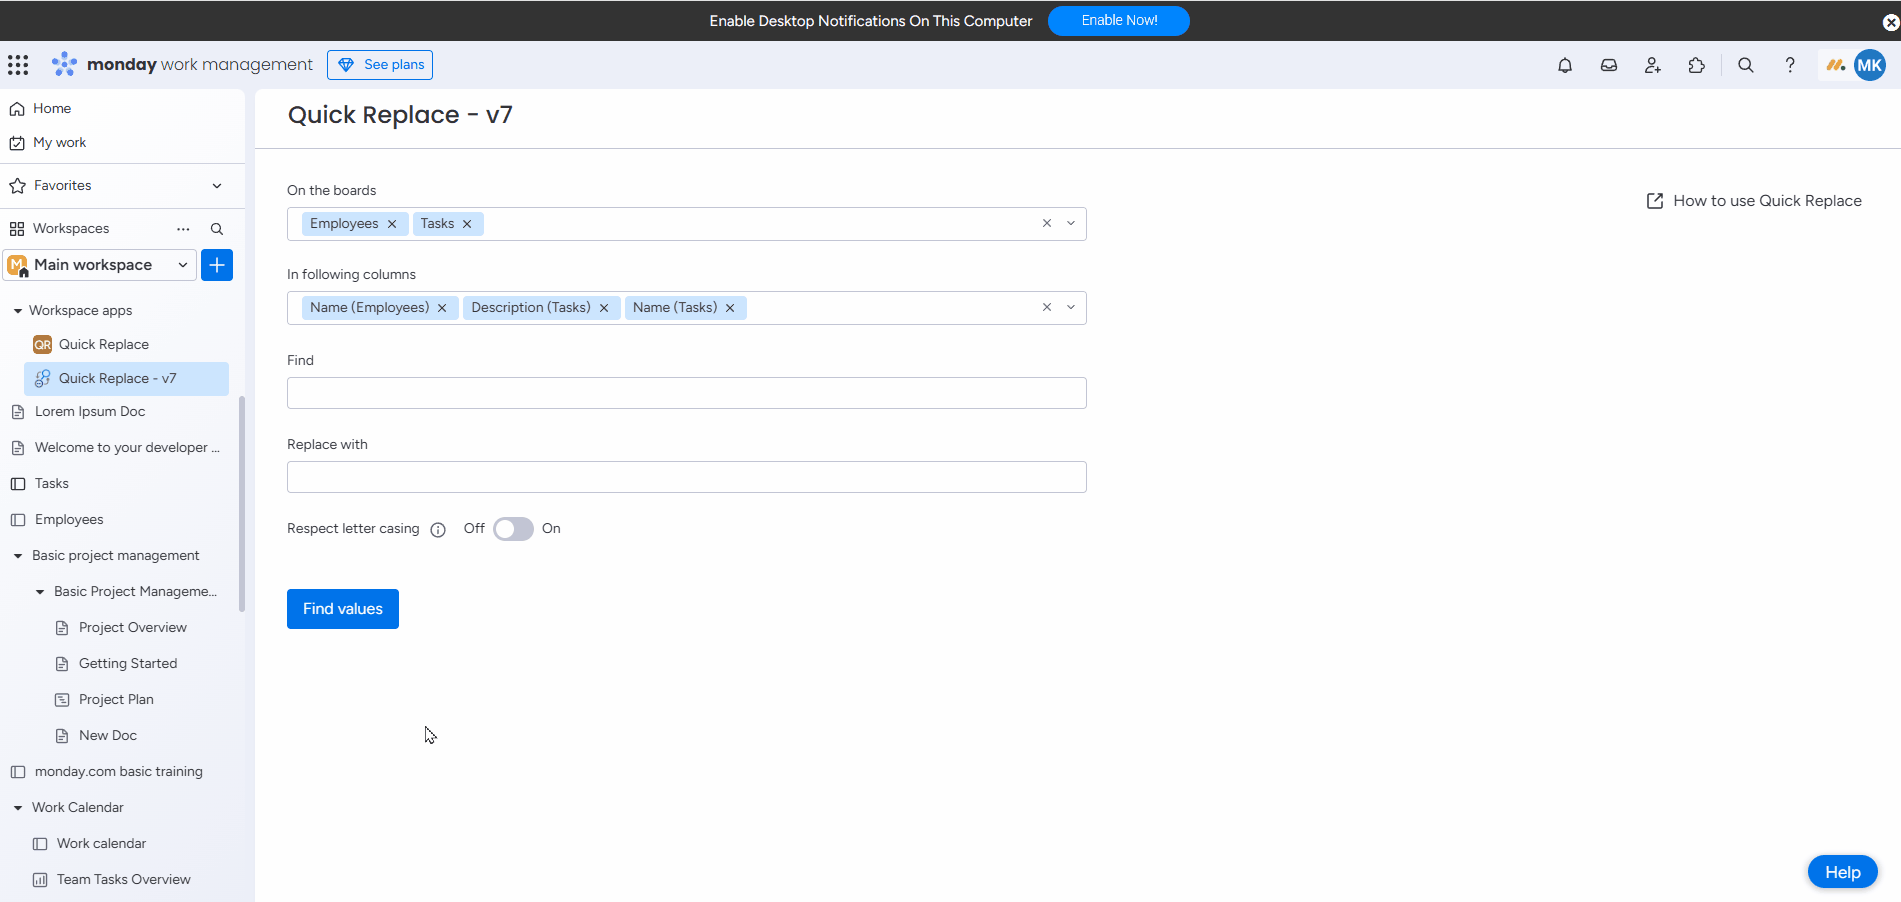This screenshot has height=902, width=1901.
Task: Click the Help button
Action: [x=1843, y=872]
